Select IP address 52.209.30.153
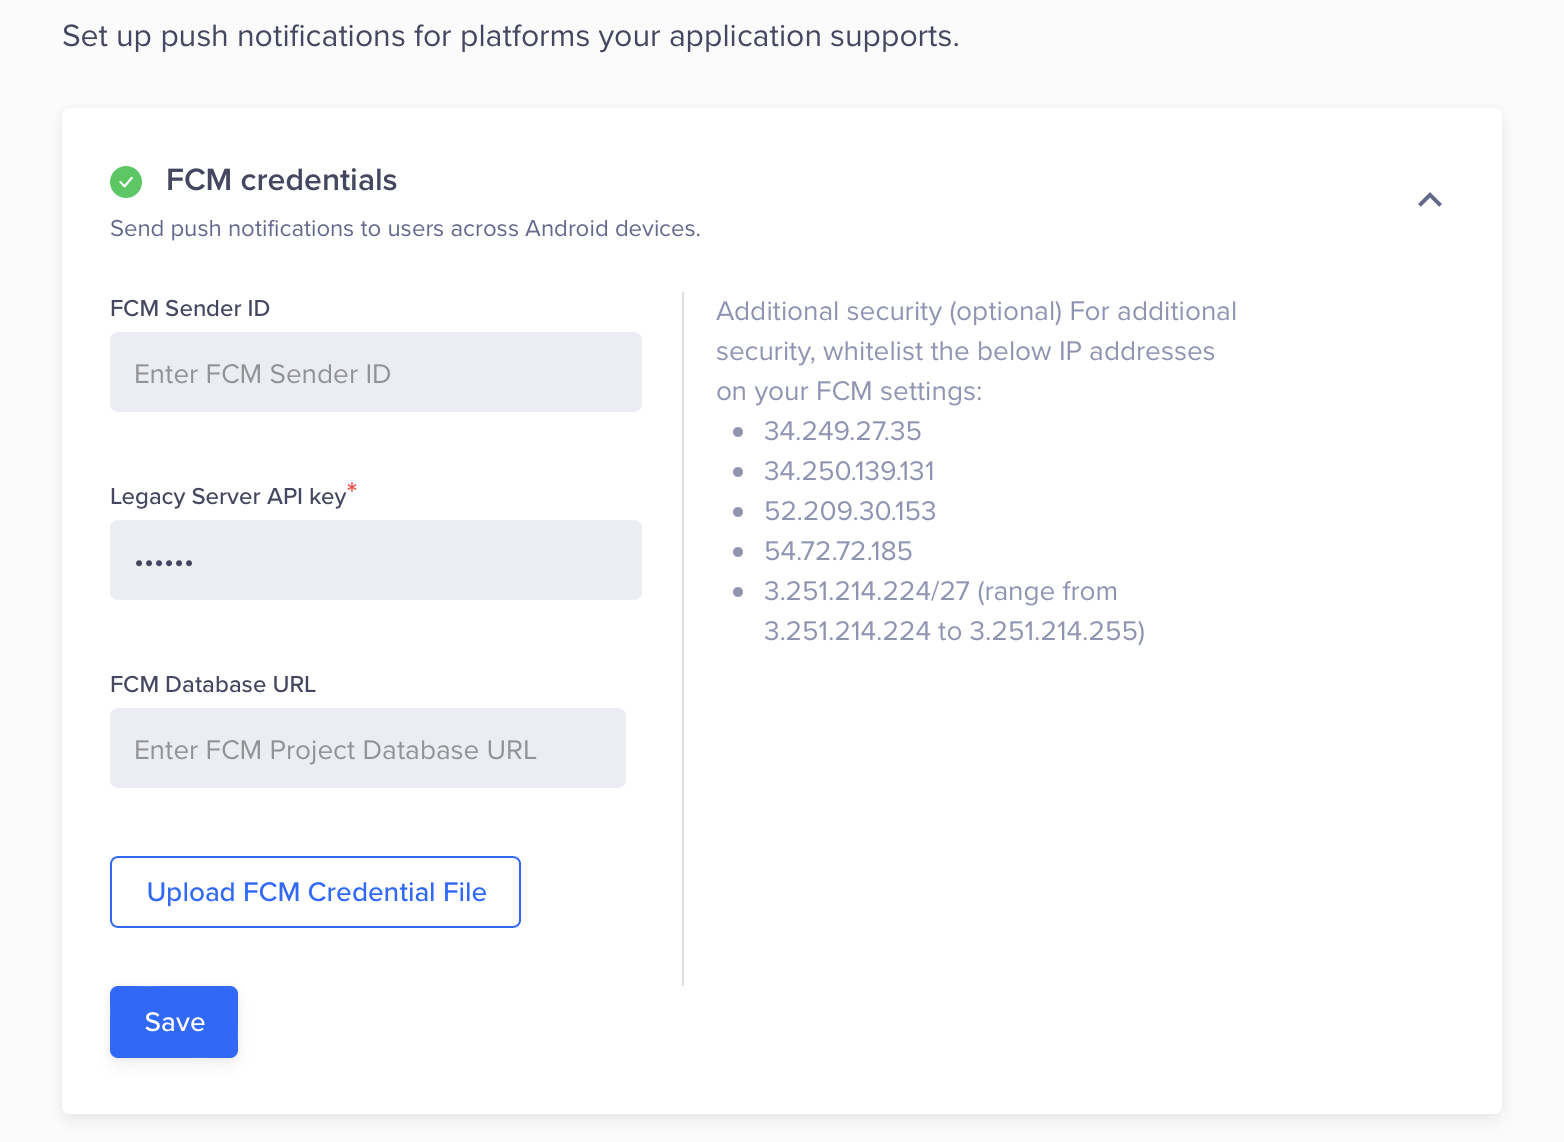The width and height of the screenshot is (1564, 1142). [849, 511]
